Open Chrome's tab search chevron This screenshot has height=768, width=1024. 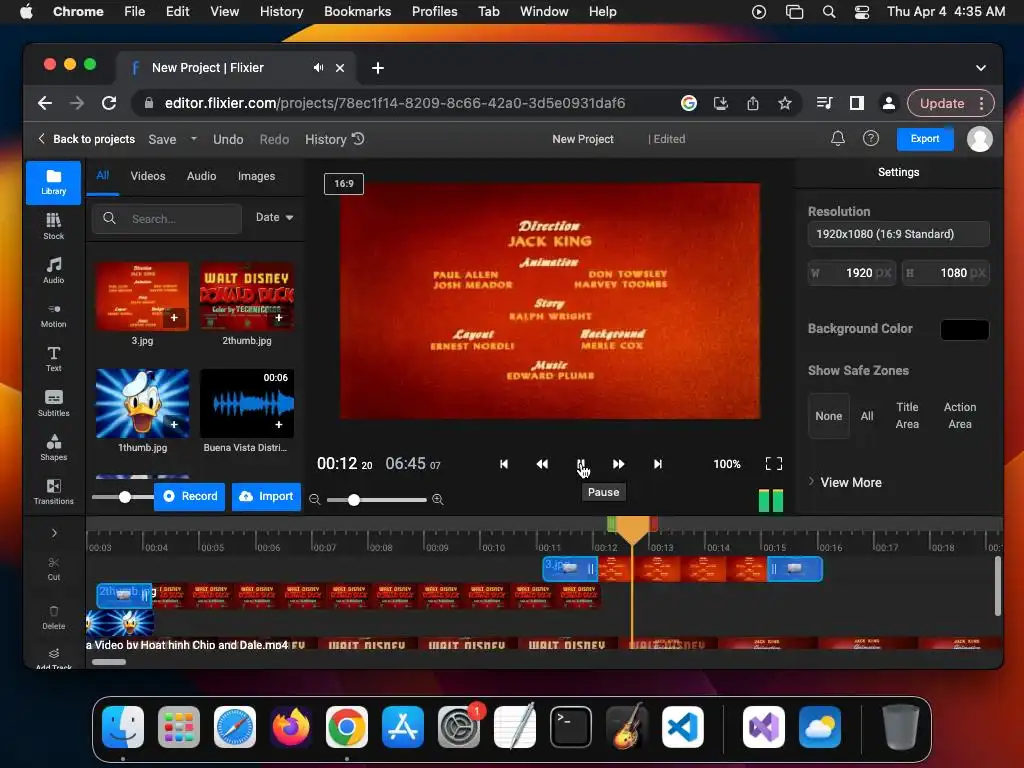coord(981,68)
